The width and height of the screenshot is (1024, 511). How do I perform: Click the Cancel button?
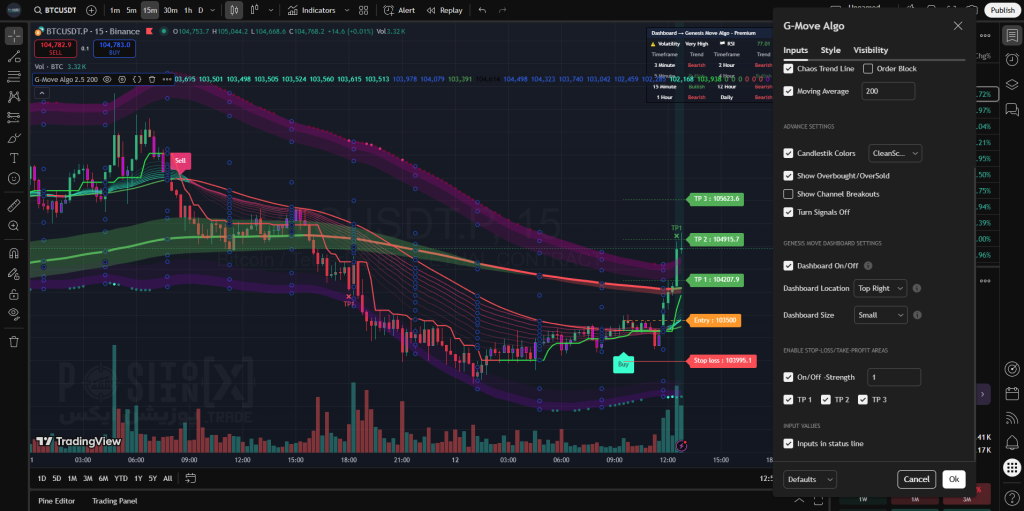point(916,480)
